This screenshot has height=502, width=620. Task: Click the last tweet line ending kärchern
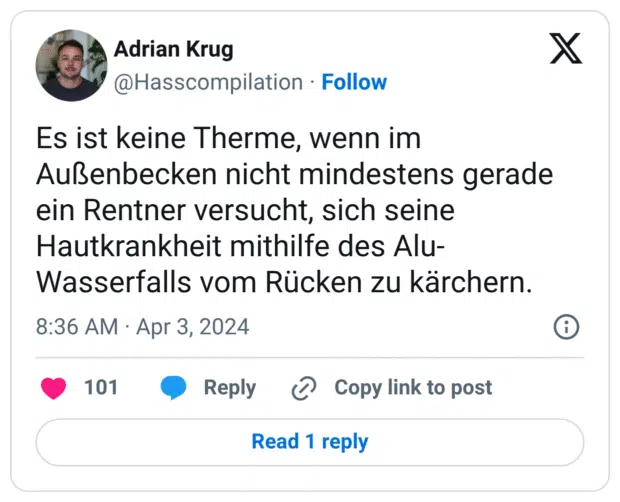pos(282,282)
